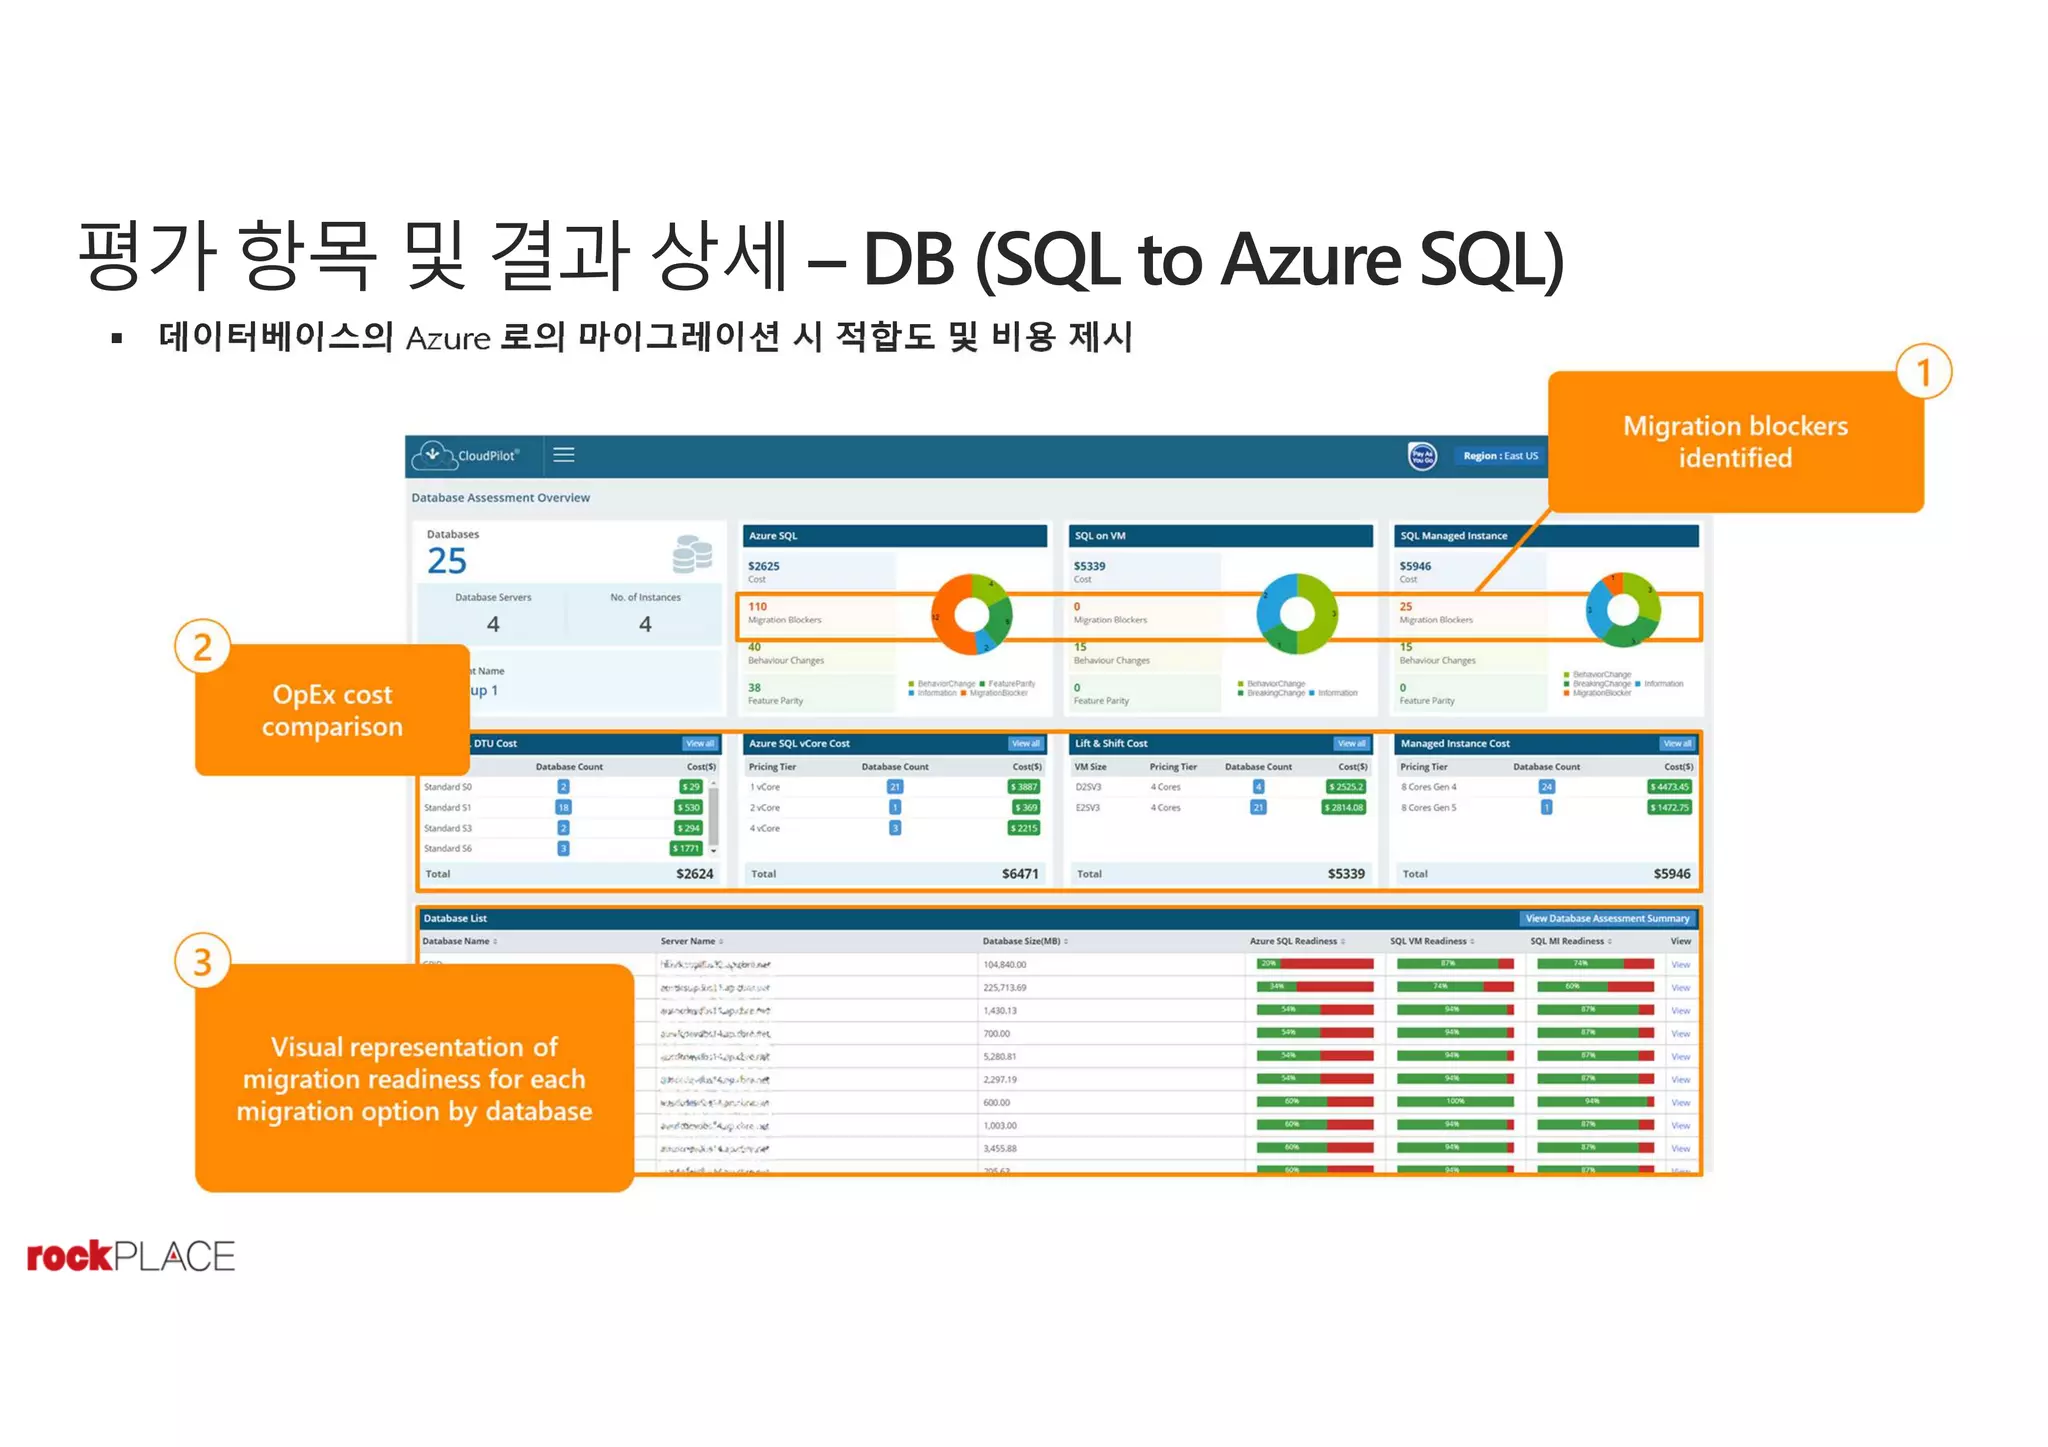Image resolution: width=2048 pixels, height=1447 pixels.
Task: Sort by Database Size(MB) column
Action: [x=1025, y=941]
